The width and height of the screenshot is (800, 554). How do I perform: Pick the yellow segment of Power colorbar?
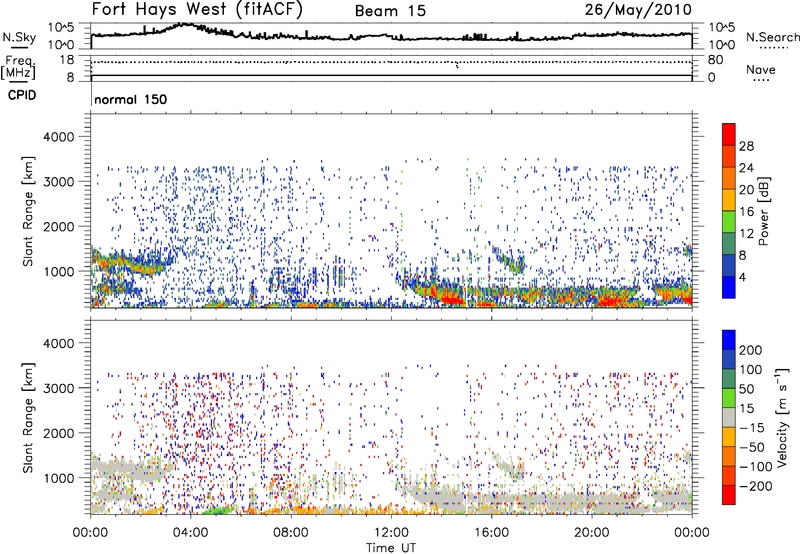729,200
